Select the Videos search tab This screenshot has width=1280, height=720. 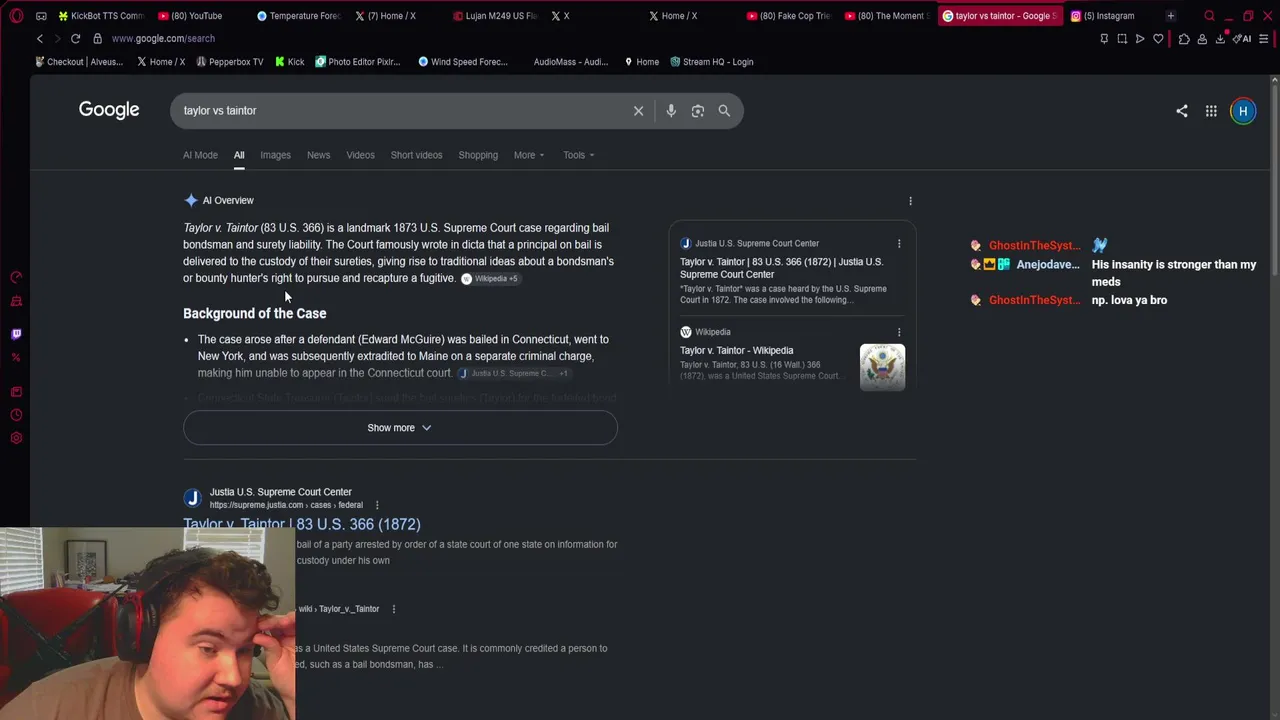(360, 155)
